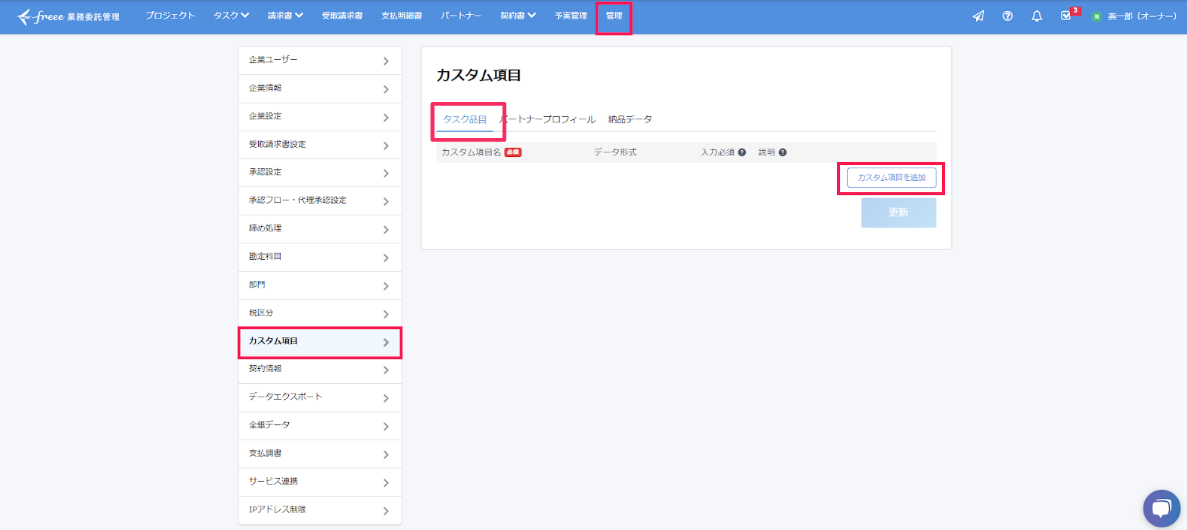The image size is (1187, 530).
Task: Select the タスク品目 tab
Action: (x=465, y=120)
